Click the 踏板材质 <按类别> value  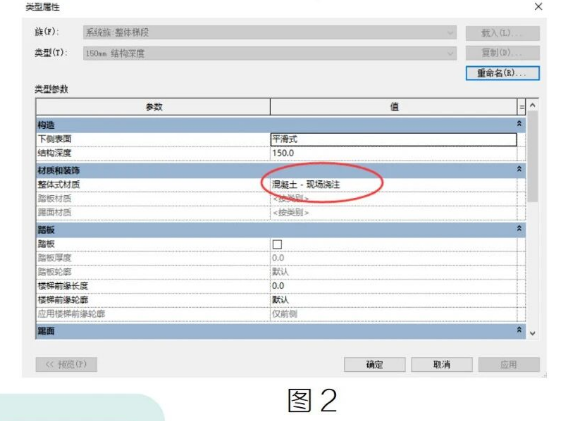pos(394,198)
